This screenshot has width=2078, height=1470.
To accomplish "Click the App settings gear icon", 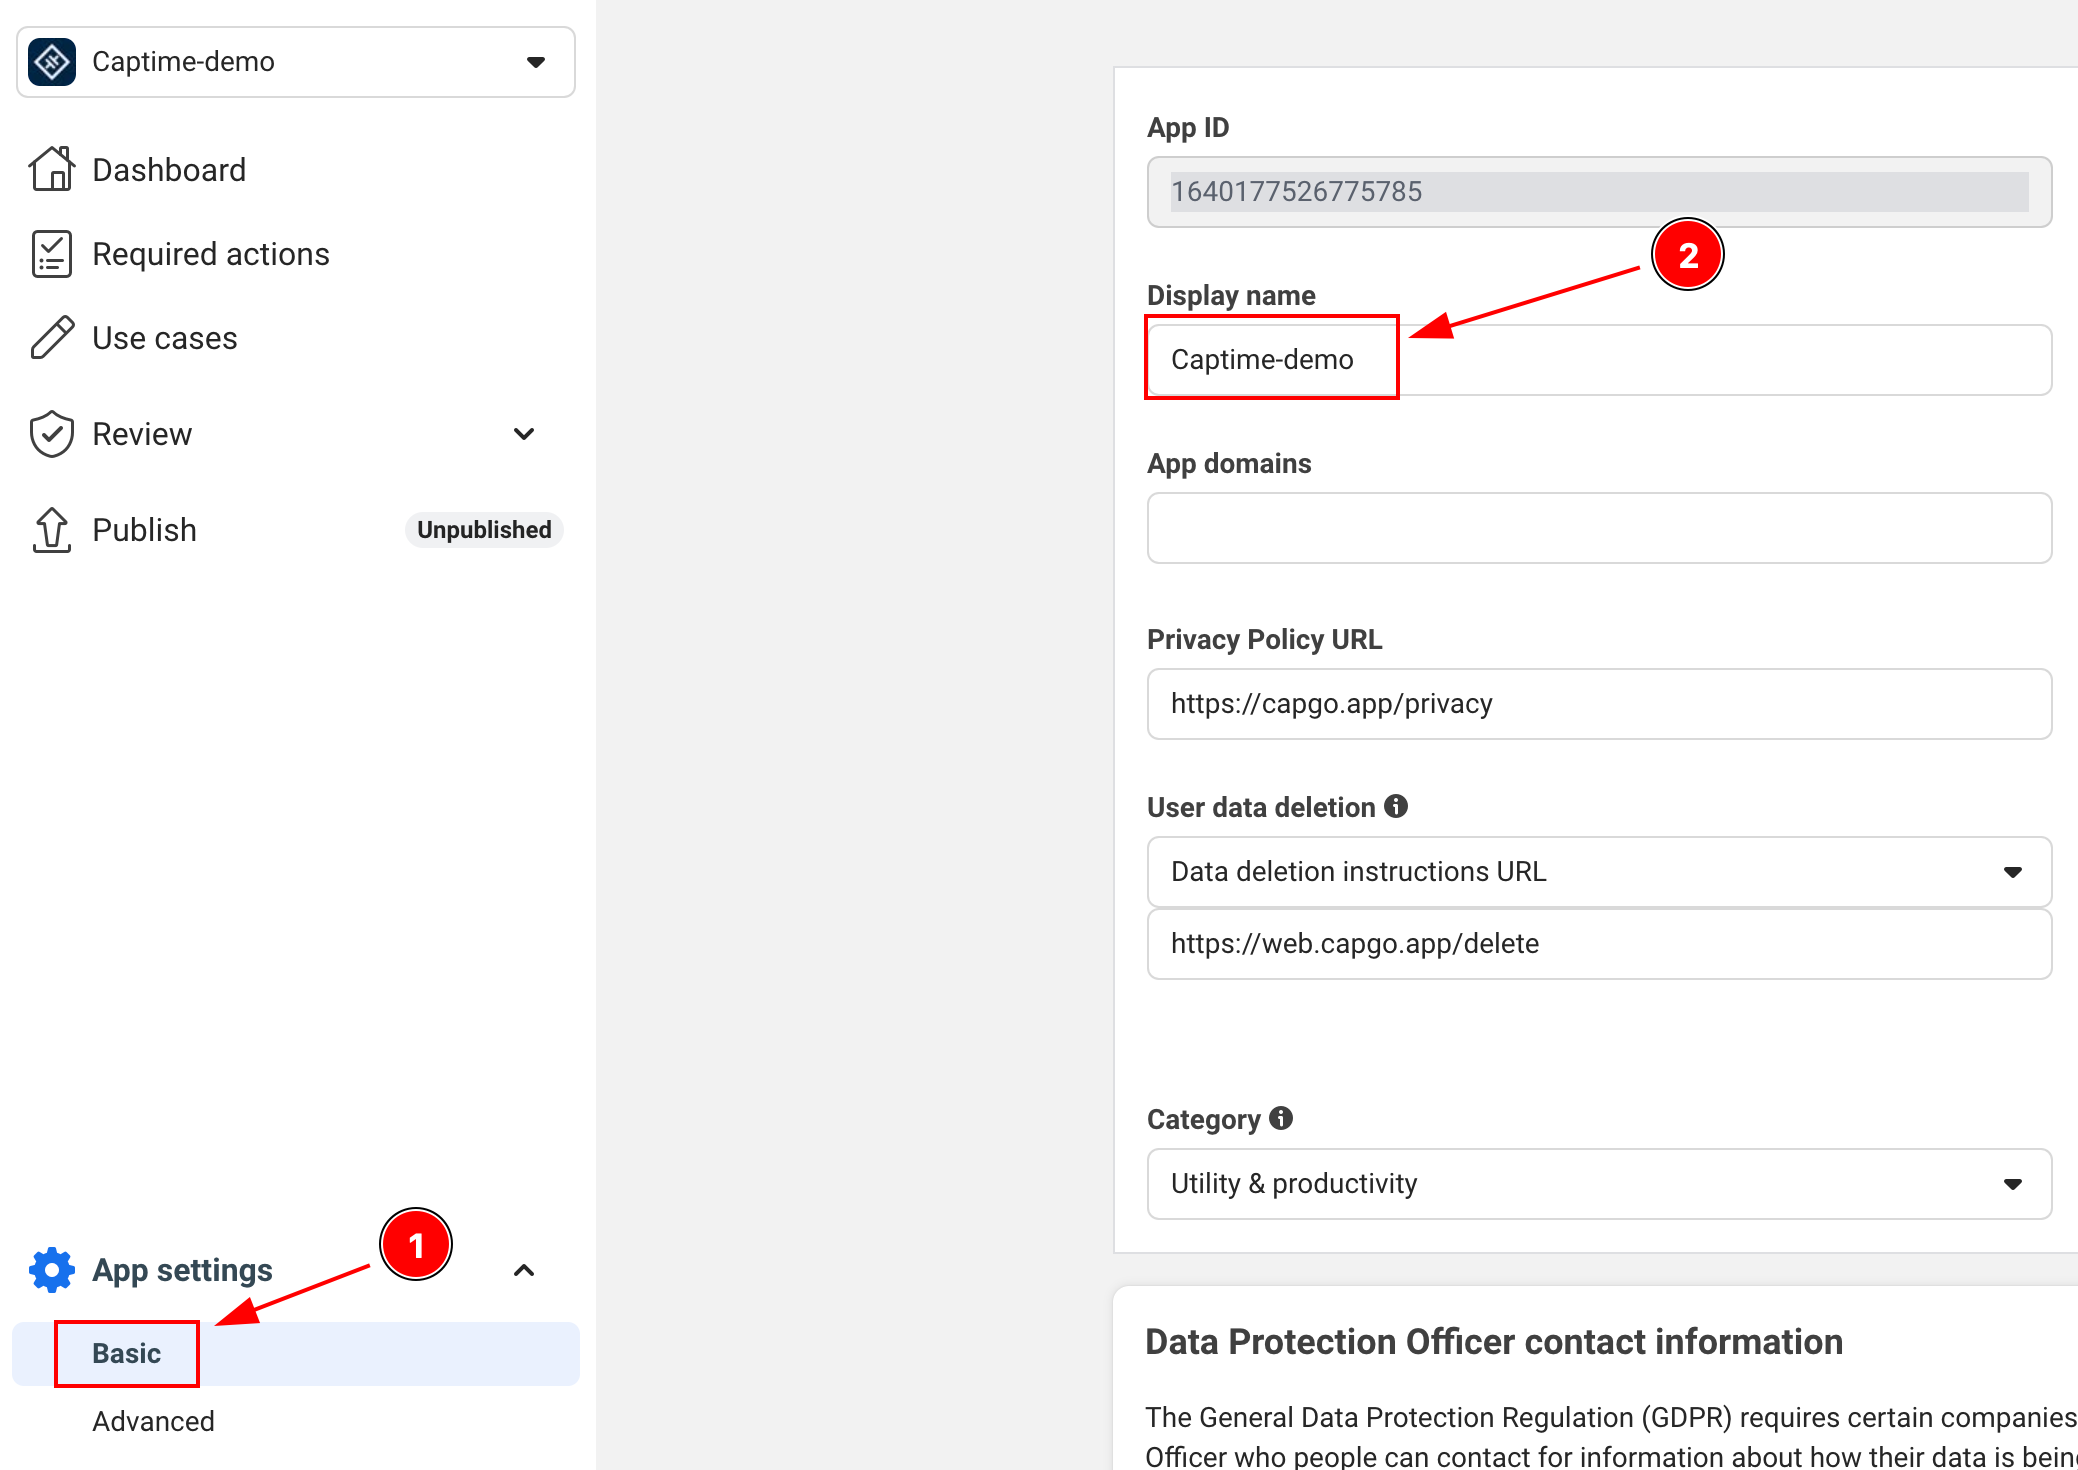I will point(50,1269).
